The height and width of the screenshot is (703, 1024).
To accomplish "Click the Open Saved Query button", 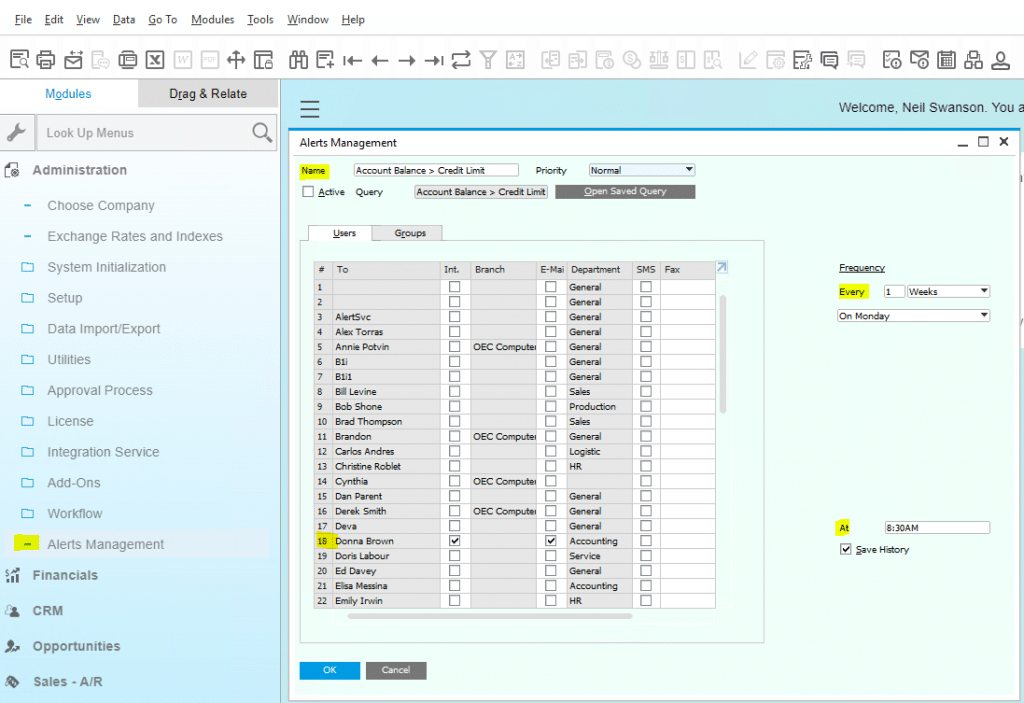I will click(x=625, y=191).
